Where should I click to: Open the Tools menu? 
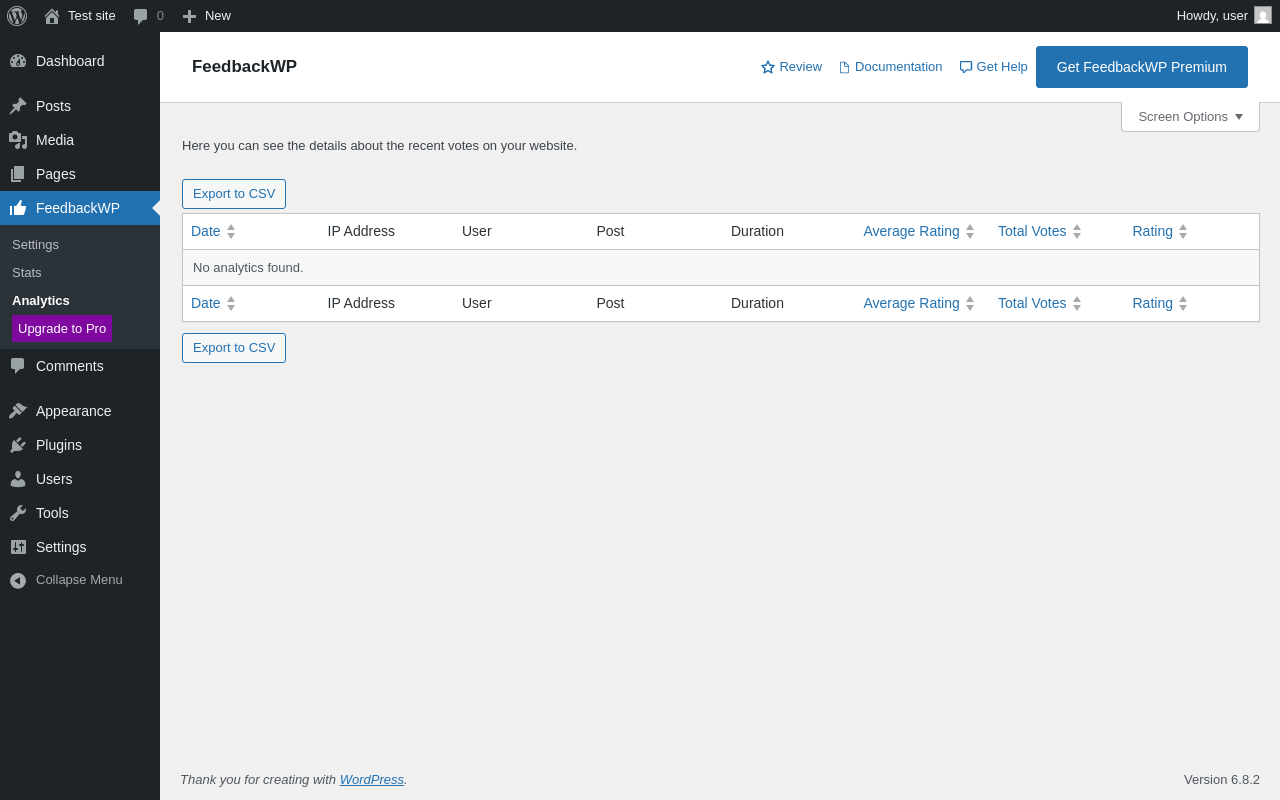(x=80, y=513)
